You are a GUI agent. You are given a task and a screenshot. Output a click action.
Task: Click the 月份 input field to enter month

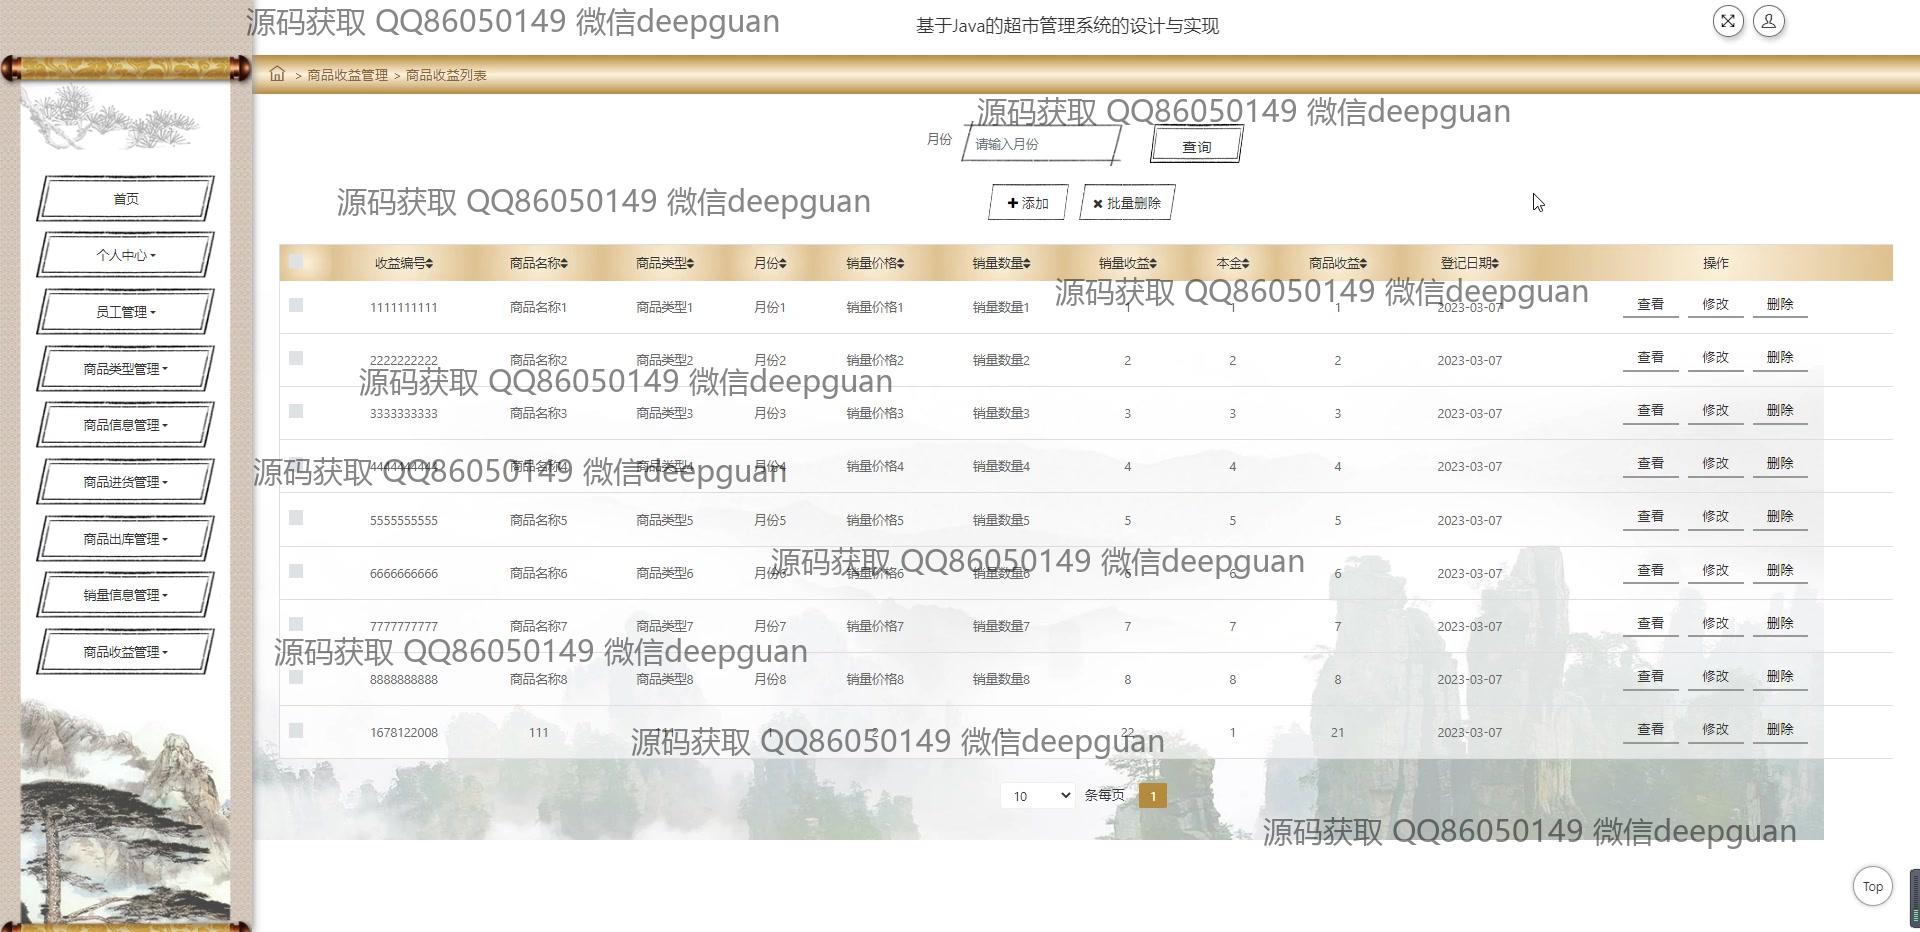tap(1040, 144)
